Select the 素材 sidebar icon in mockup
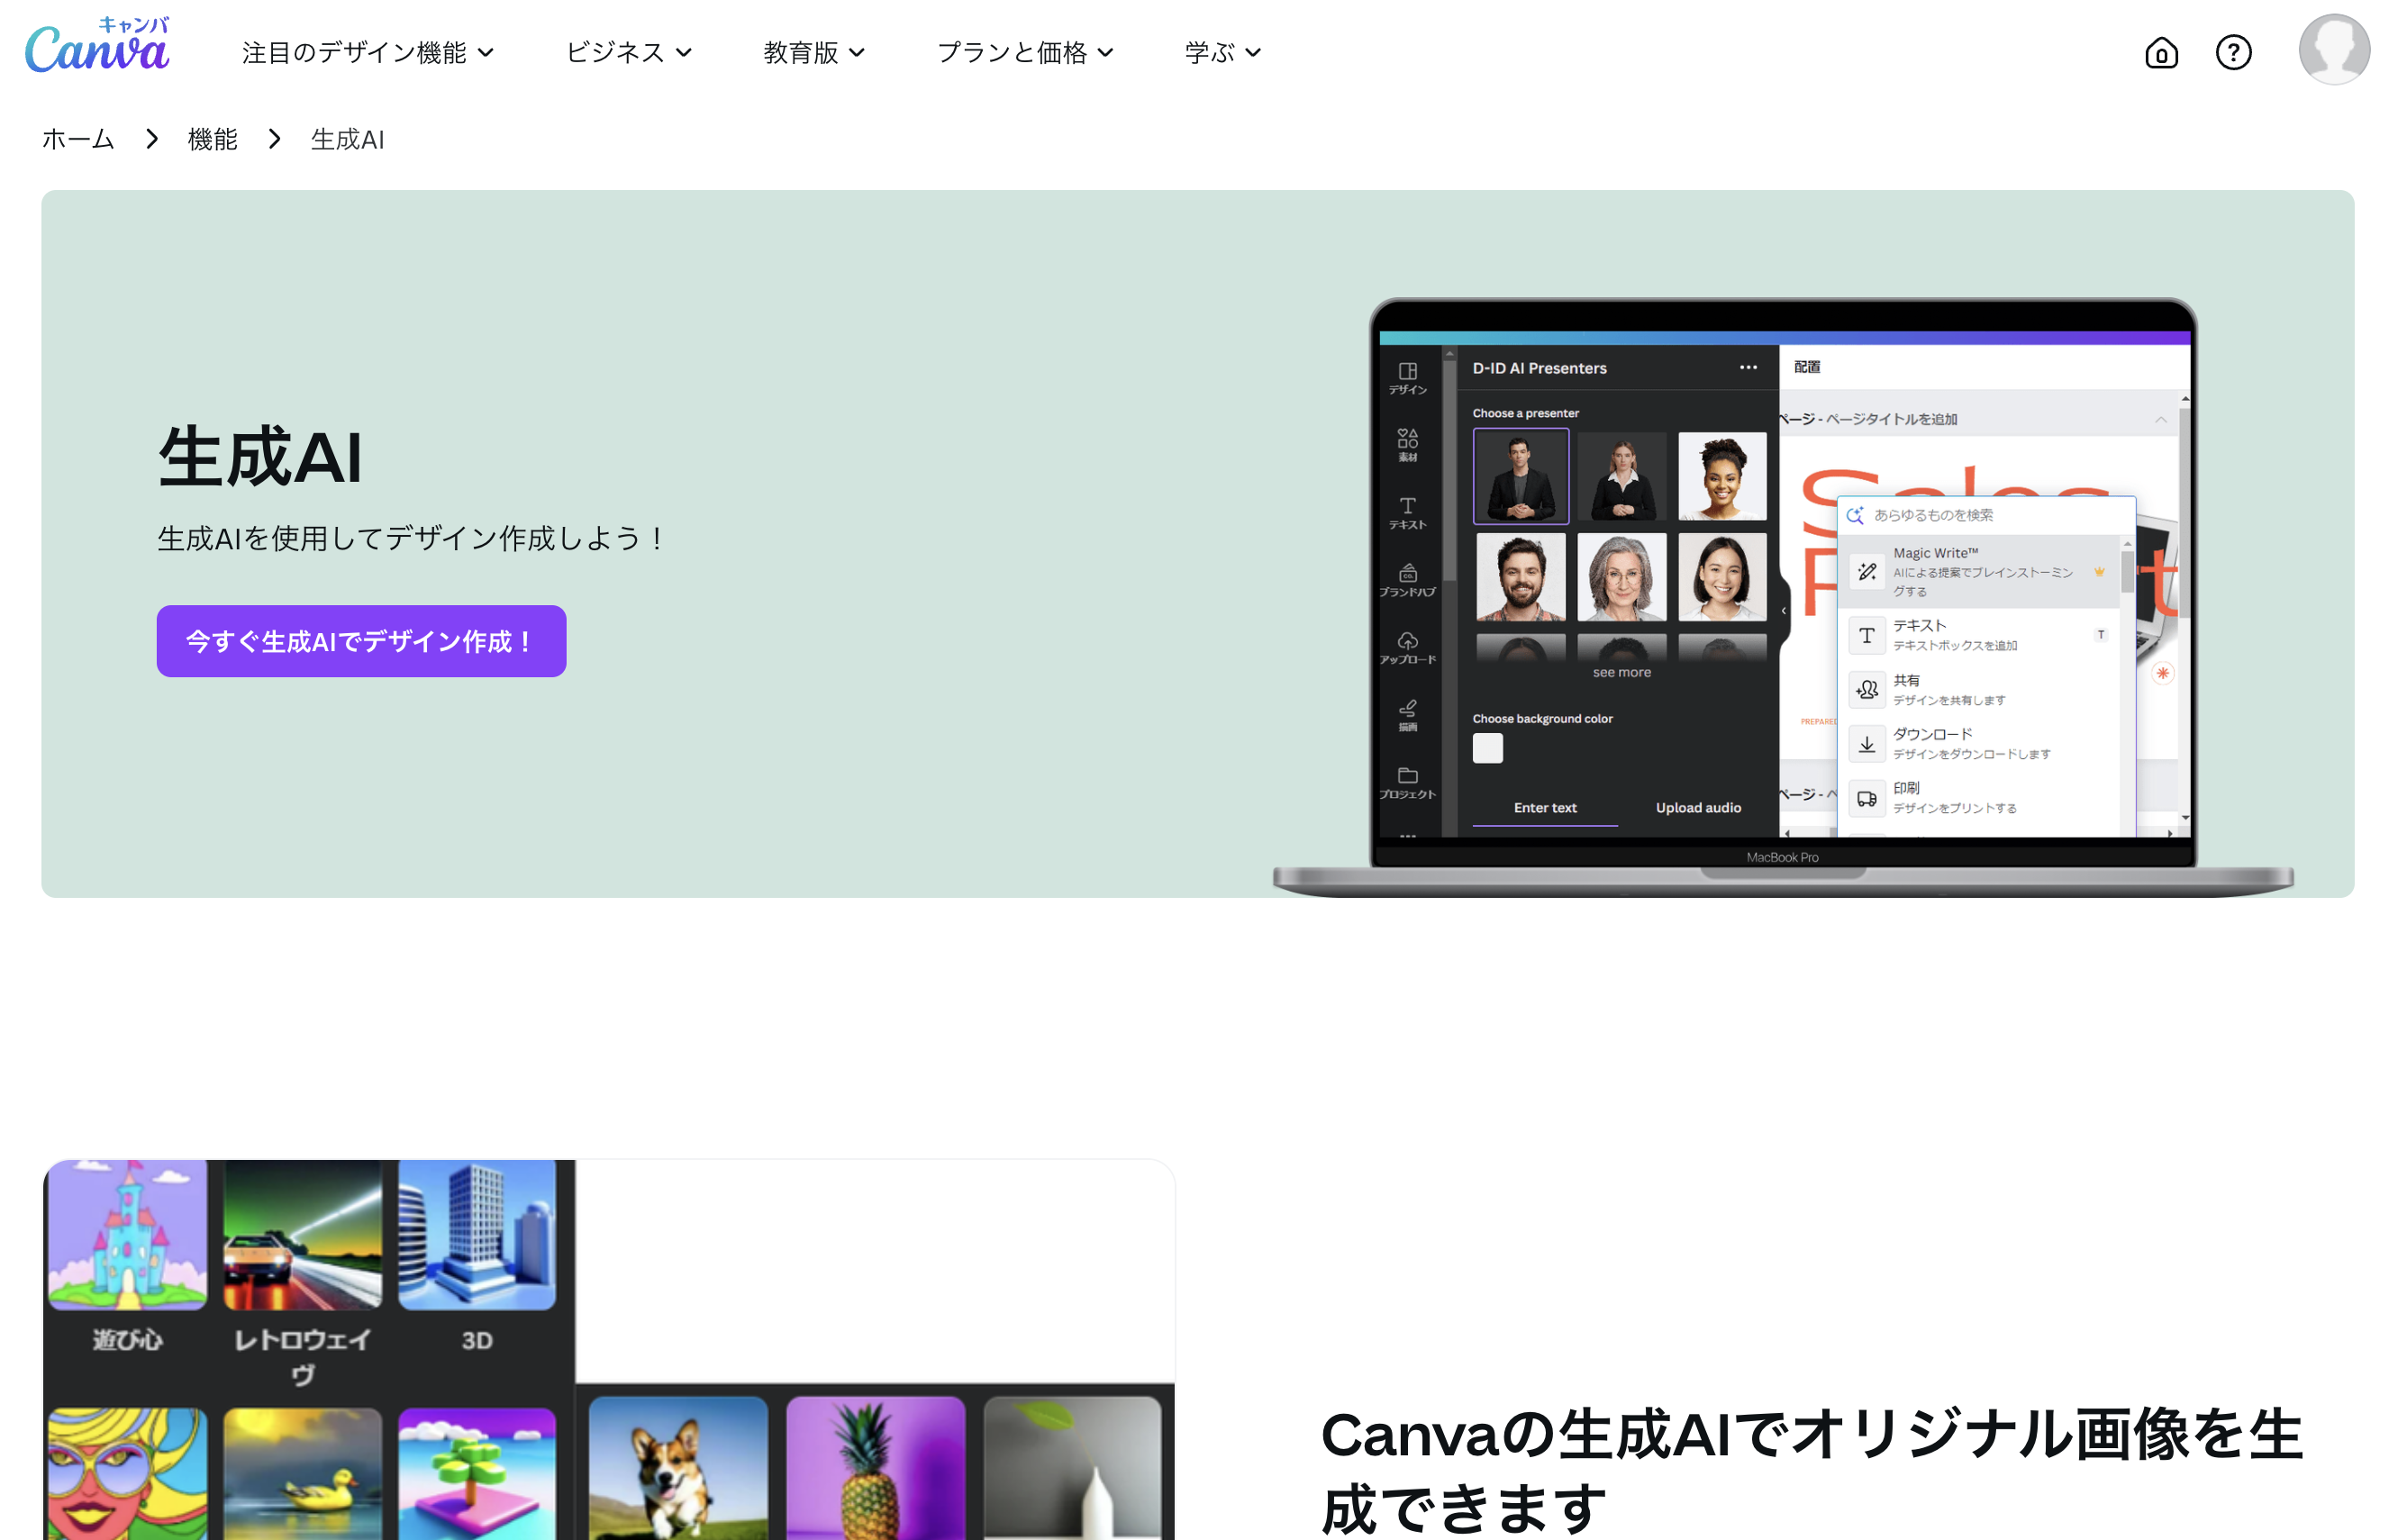Image resolution: width=2407 pixels, height=1540 pixels. [1407, 445]
